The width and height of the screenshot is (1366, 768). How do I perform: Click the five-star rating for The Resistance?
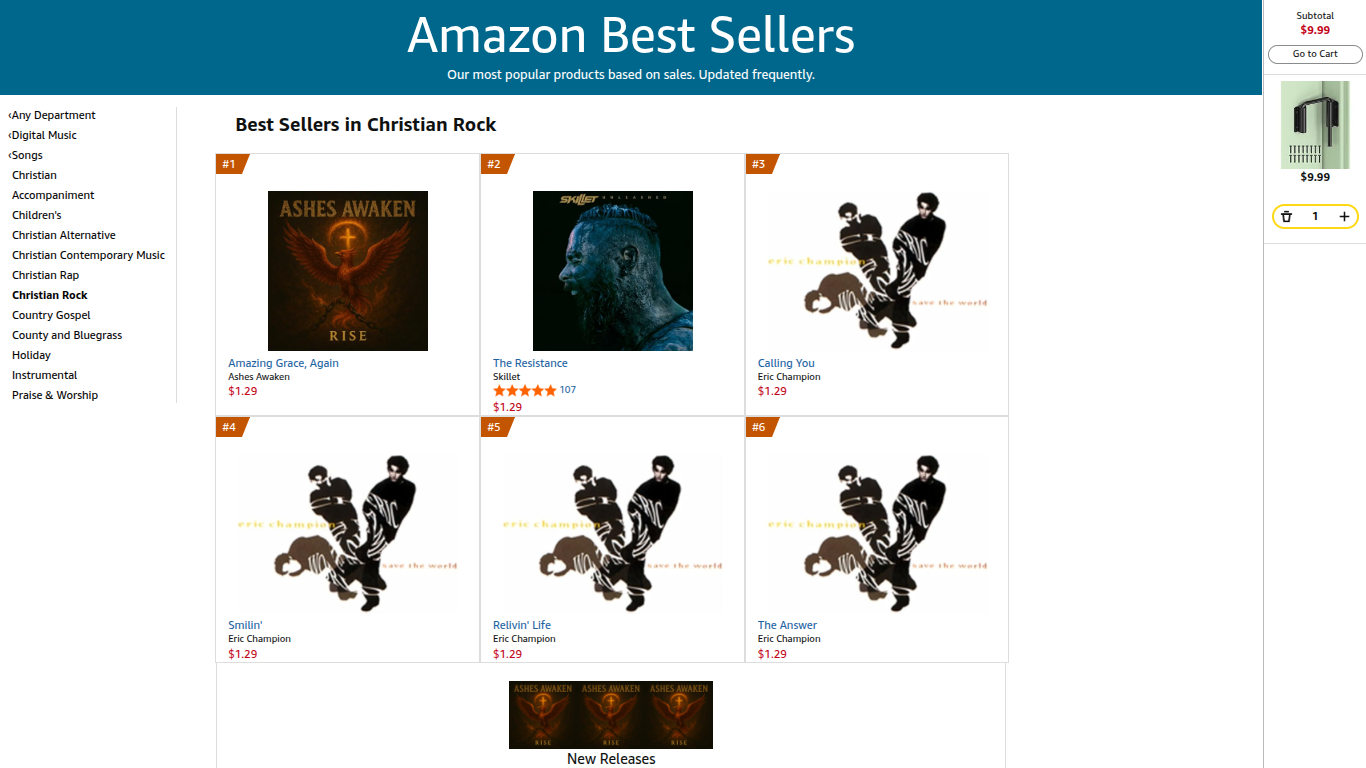tap(525, 391)
